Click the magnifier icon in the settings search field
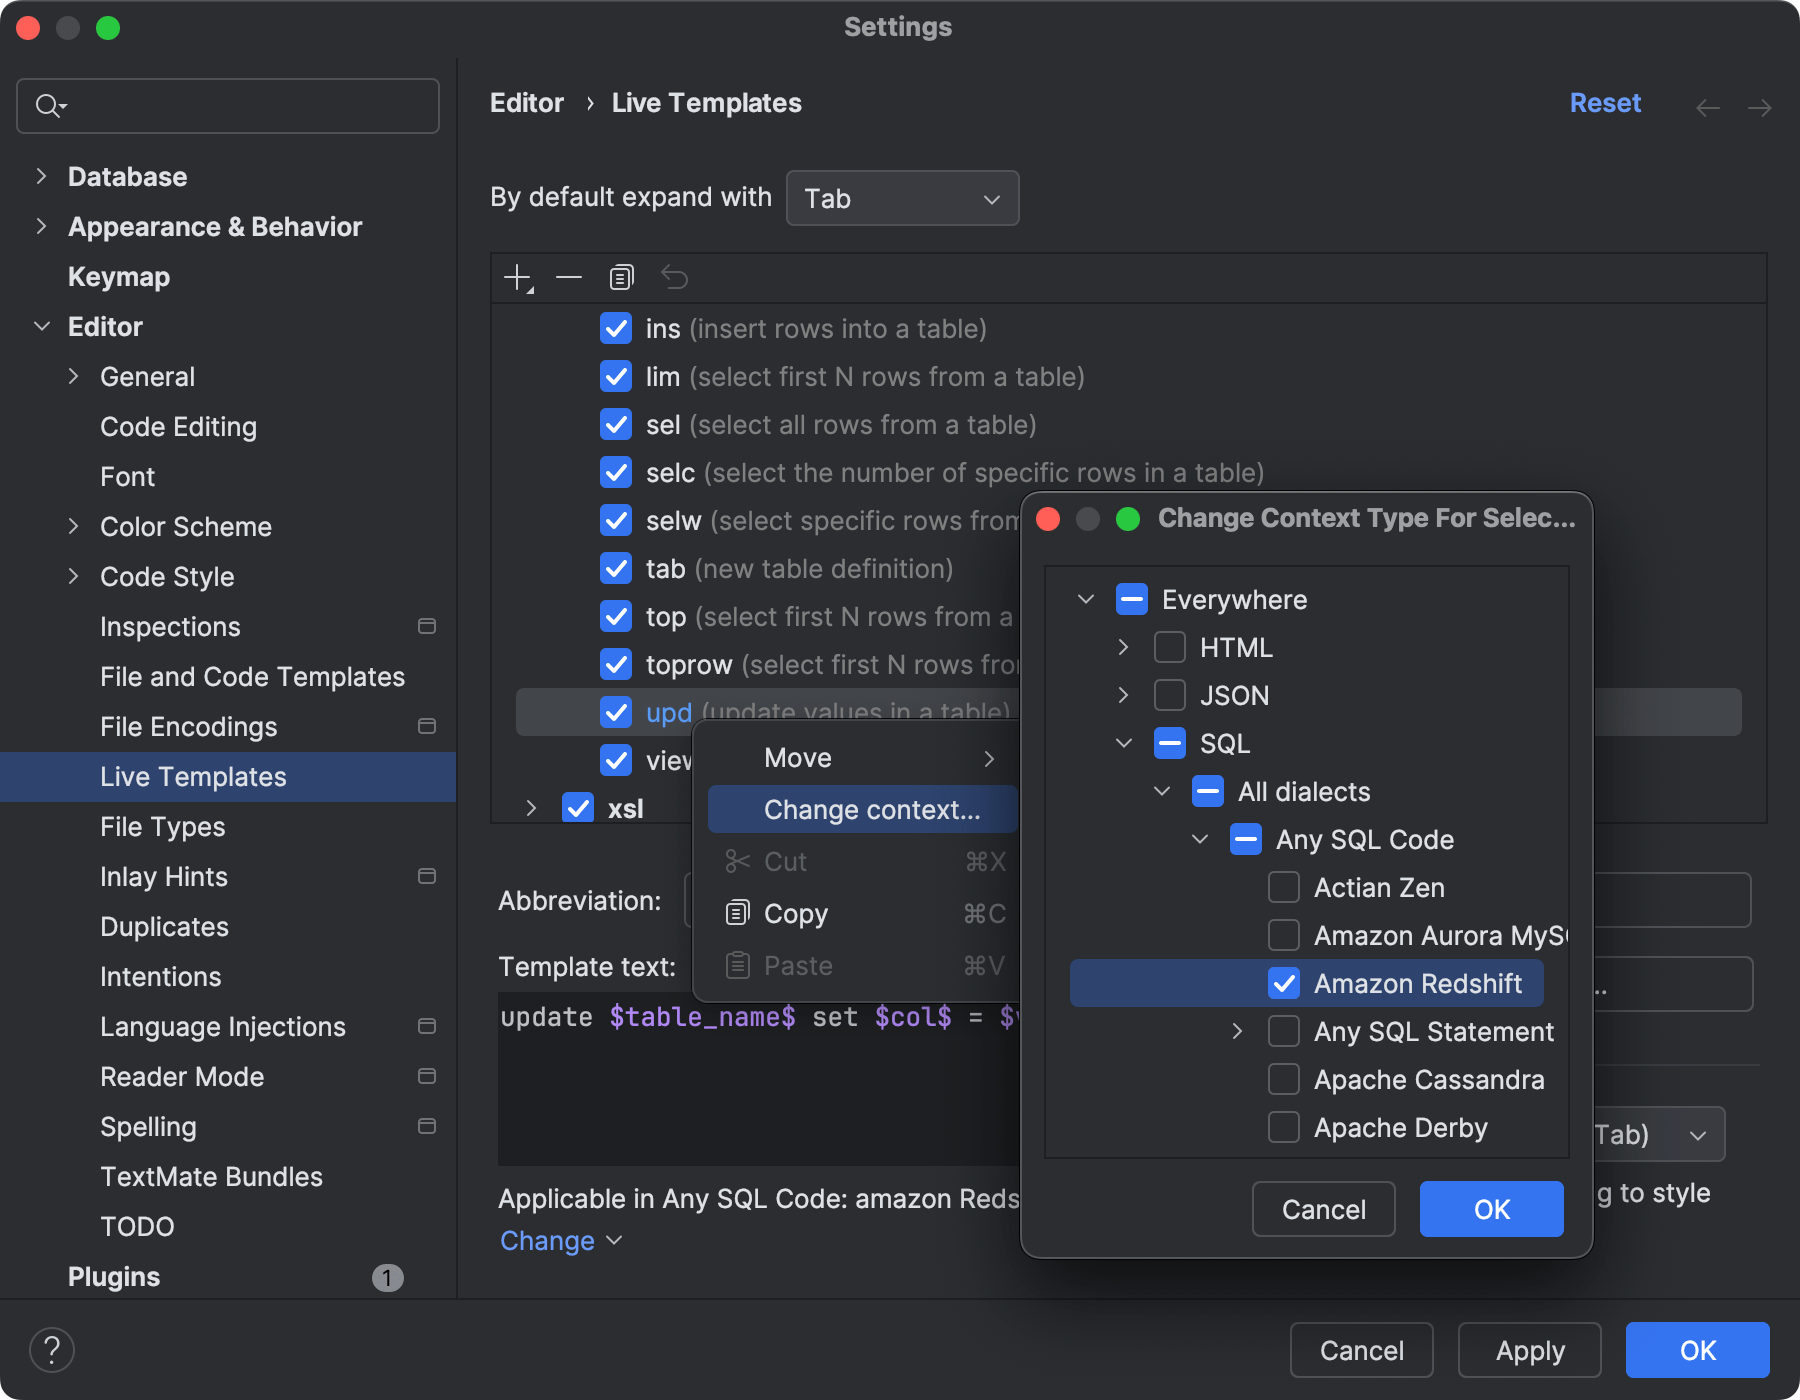1800x1400 pixels. 48,105
